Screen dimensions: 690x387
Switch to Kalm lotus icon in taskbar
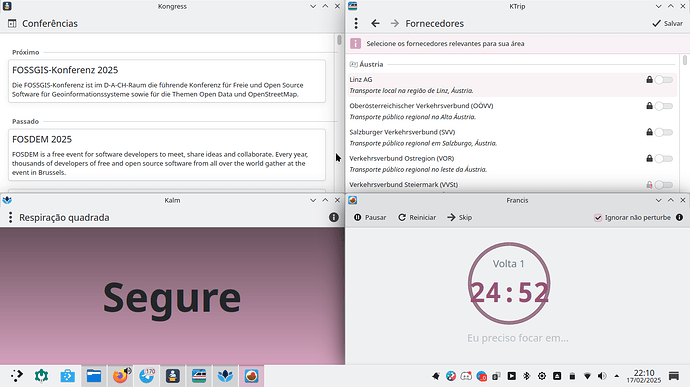(x=225, y=376)
